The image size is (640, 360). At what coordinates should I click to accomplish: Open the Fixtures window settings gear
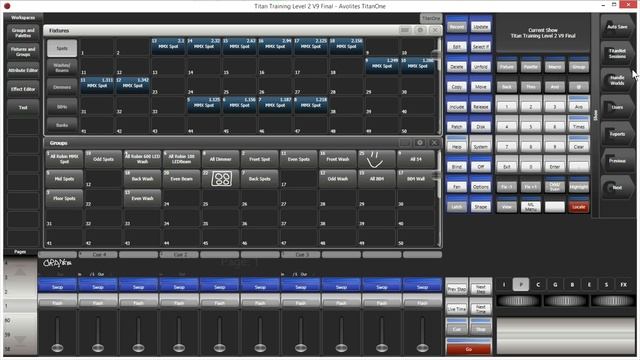[420, 30]
